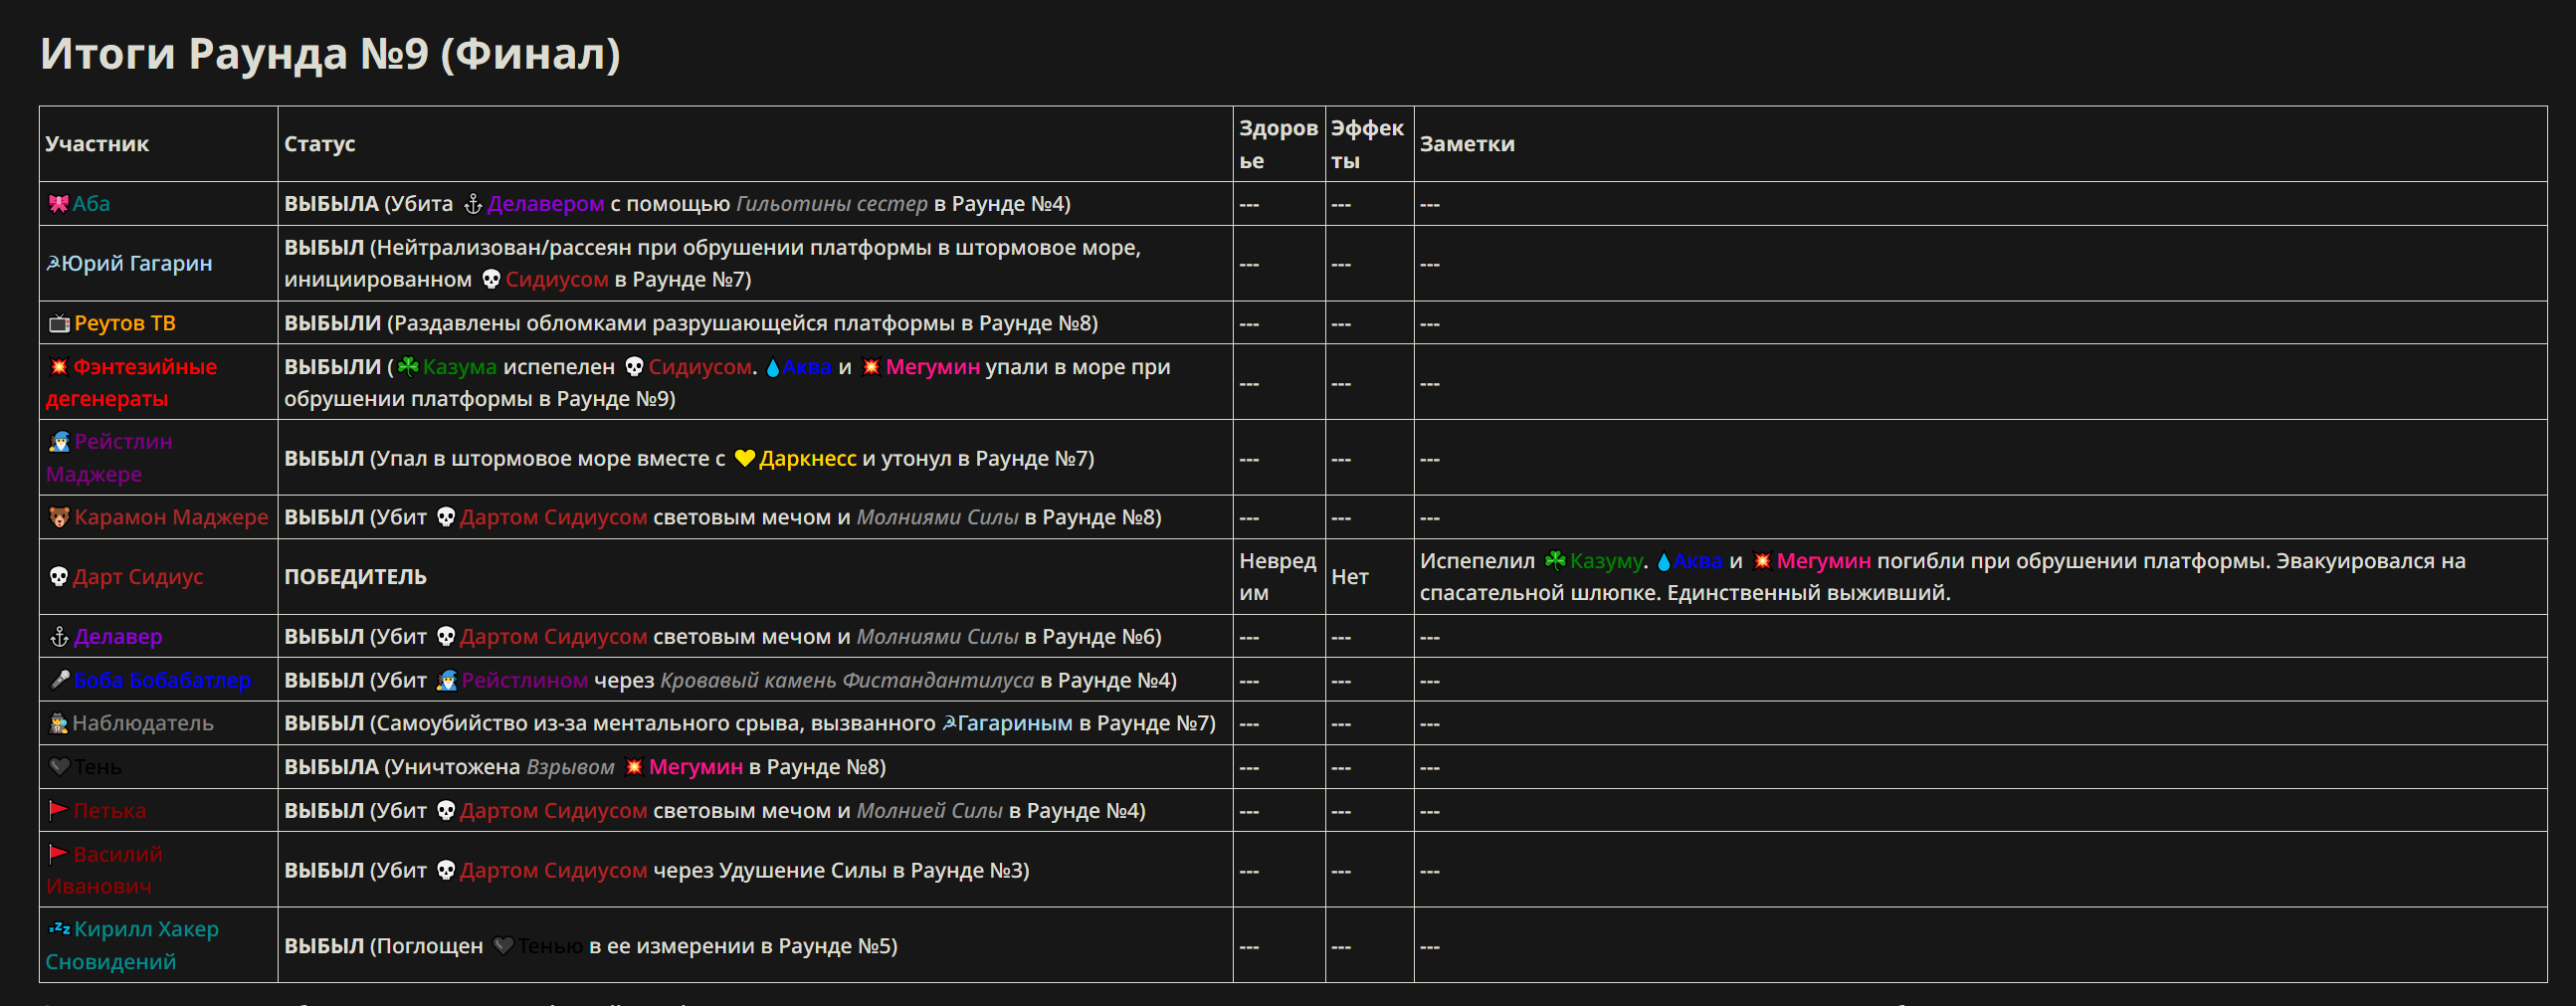Image resolution: width=2576 pixels, height=1006 pixels.
Task: Click the name 'Кирилл Хакер Сновидений'
Action: point(132,945)
